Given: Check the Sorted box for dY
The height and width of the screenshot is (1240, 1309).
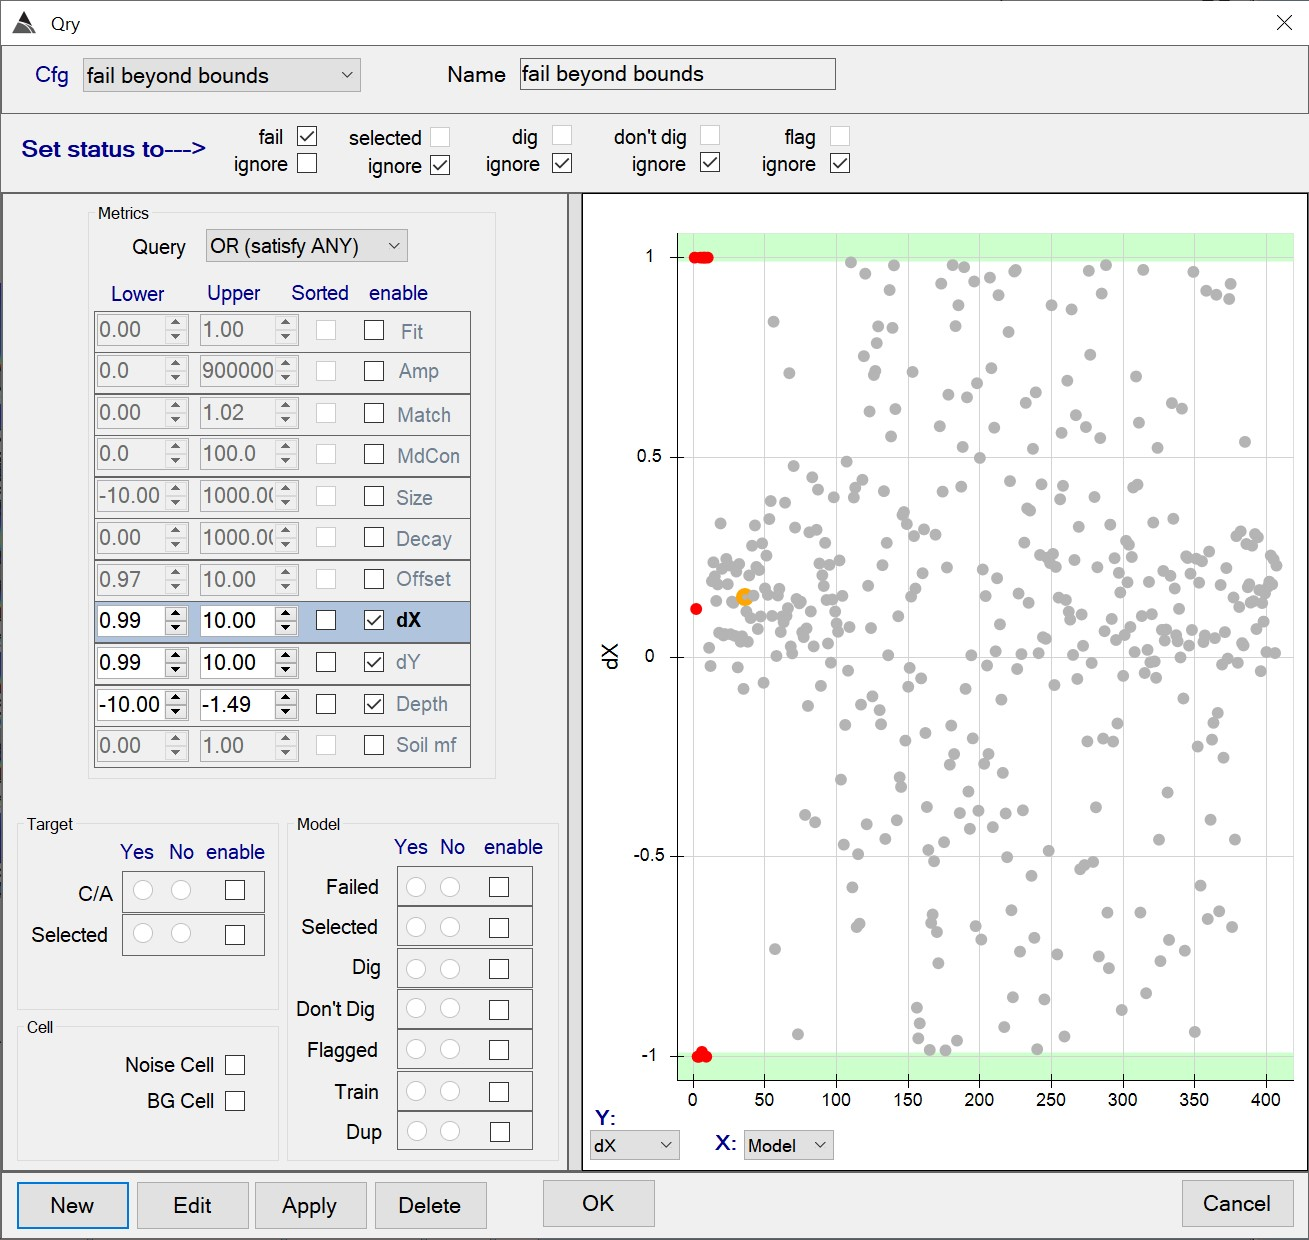Looking at the screenshot, I should 326,662.
